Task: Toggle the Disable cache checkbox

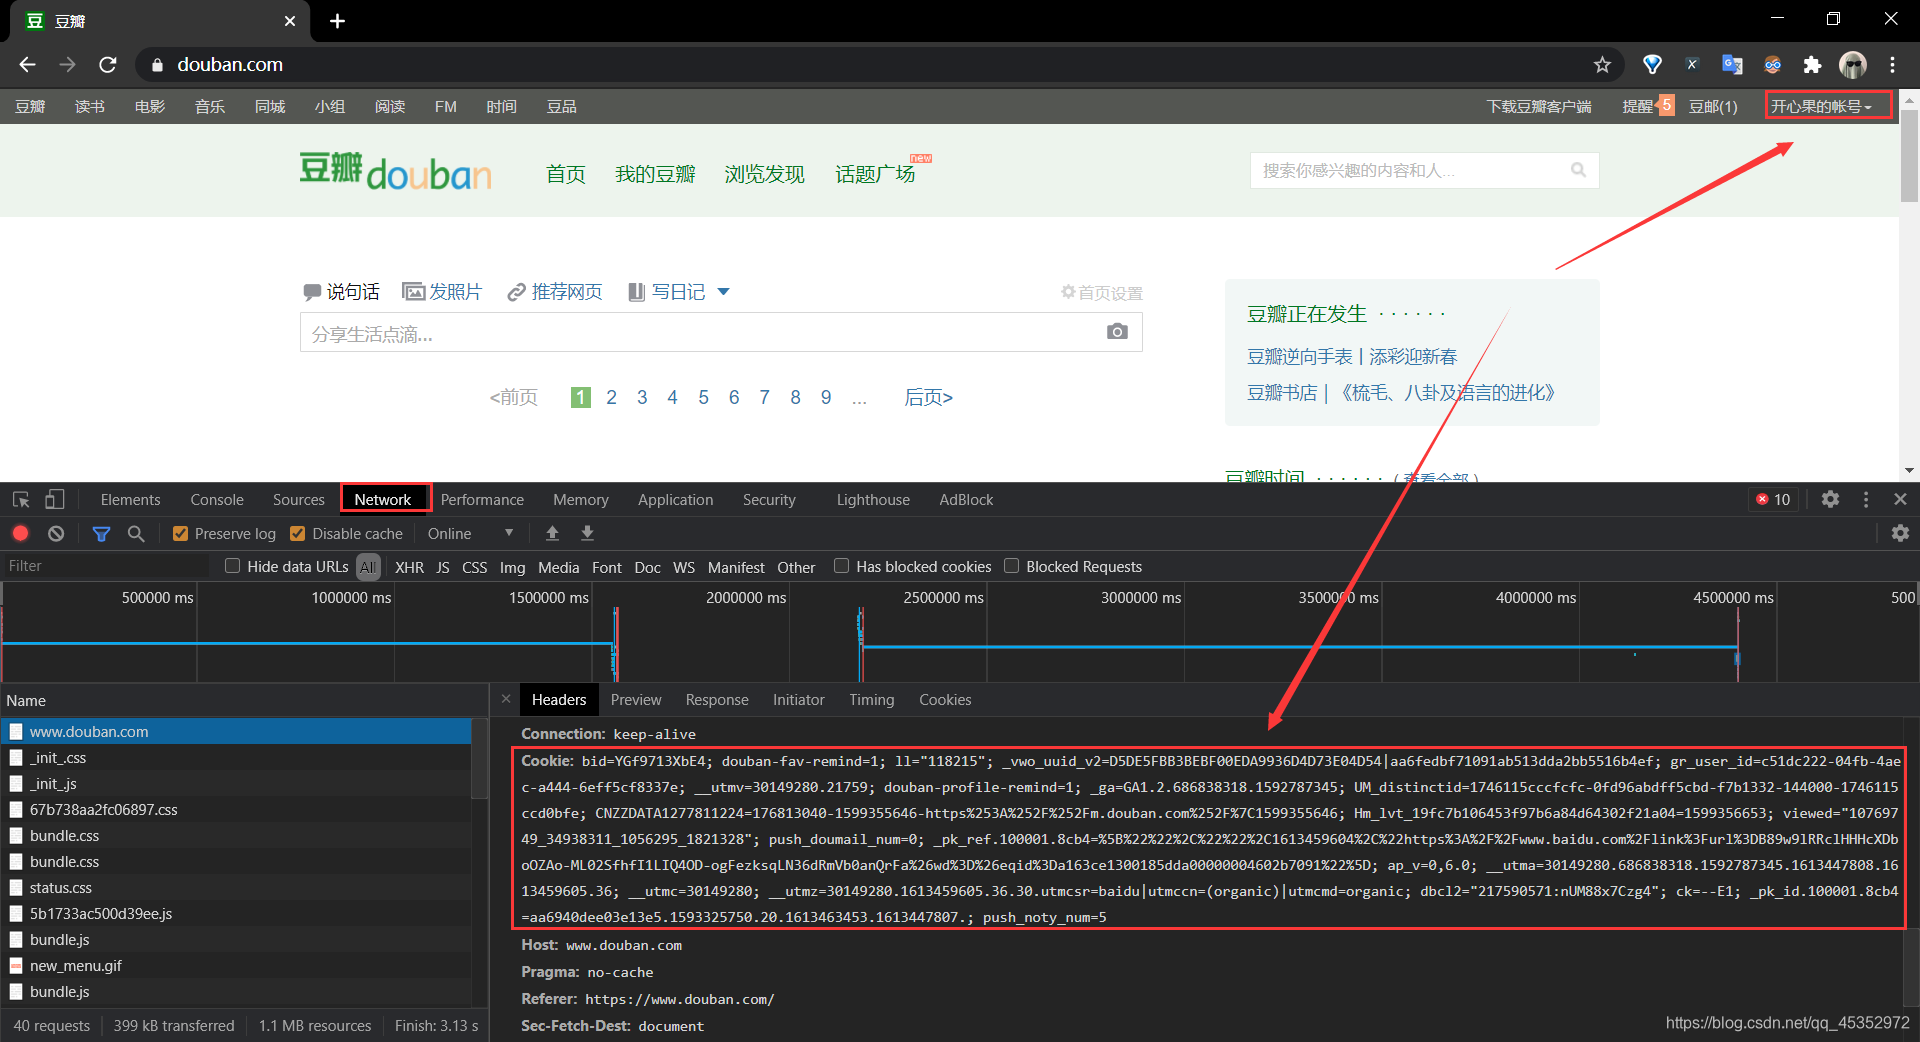Action: [x=297, y=534]
